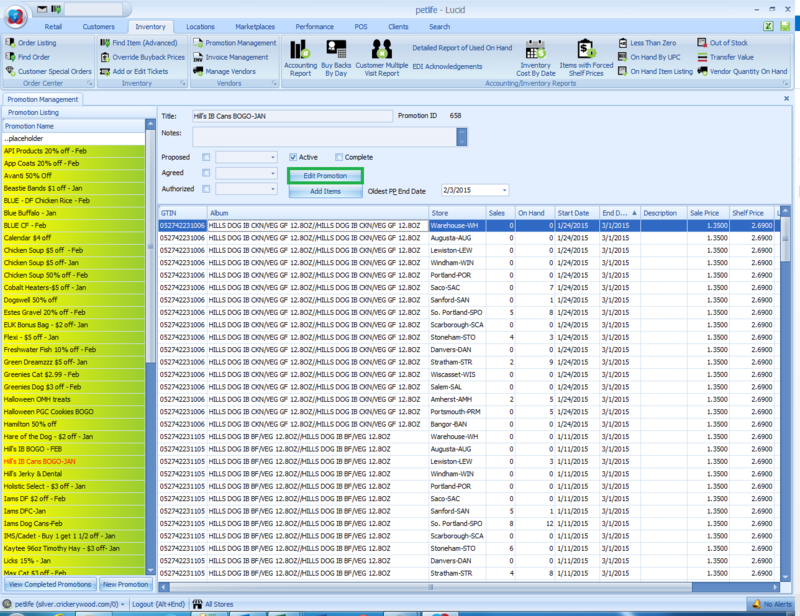Open Items with Forced Shelf Prices
This screenshot has height=616, width=800.
586,58
